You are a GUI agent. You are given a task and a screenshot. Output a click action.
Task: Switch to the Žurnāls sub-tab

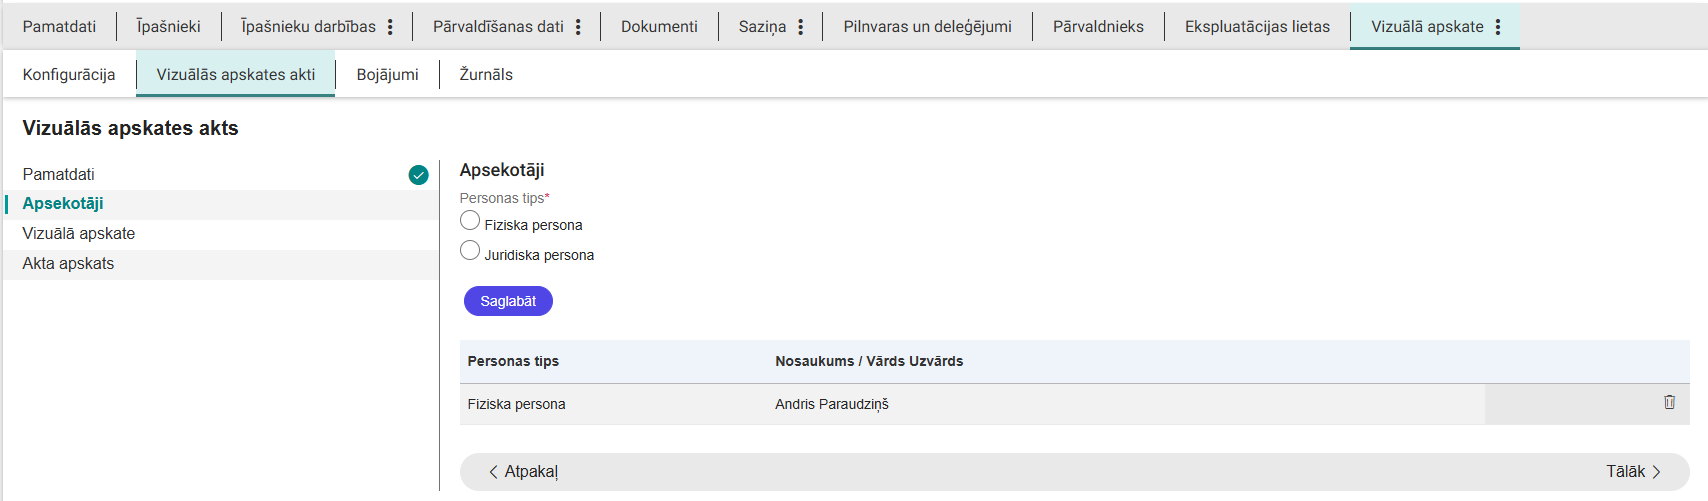(486, 75)
